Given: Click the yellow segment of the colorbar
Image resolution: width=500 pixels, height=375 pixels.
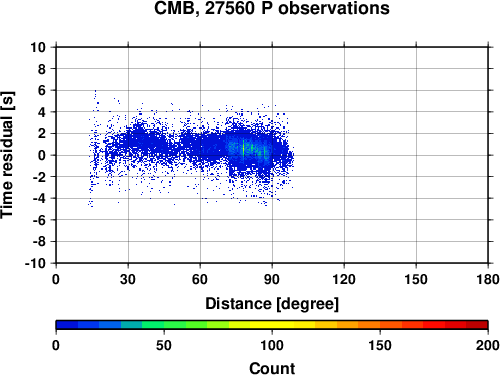Looking at the screenshot, I should click(x=272, y=325).
